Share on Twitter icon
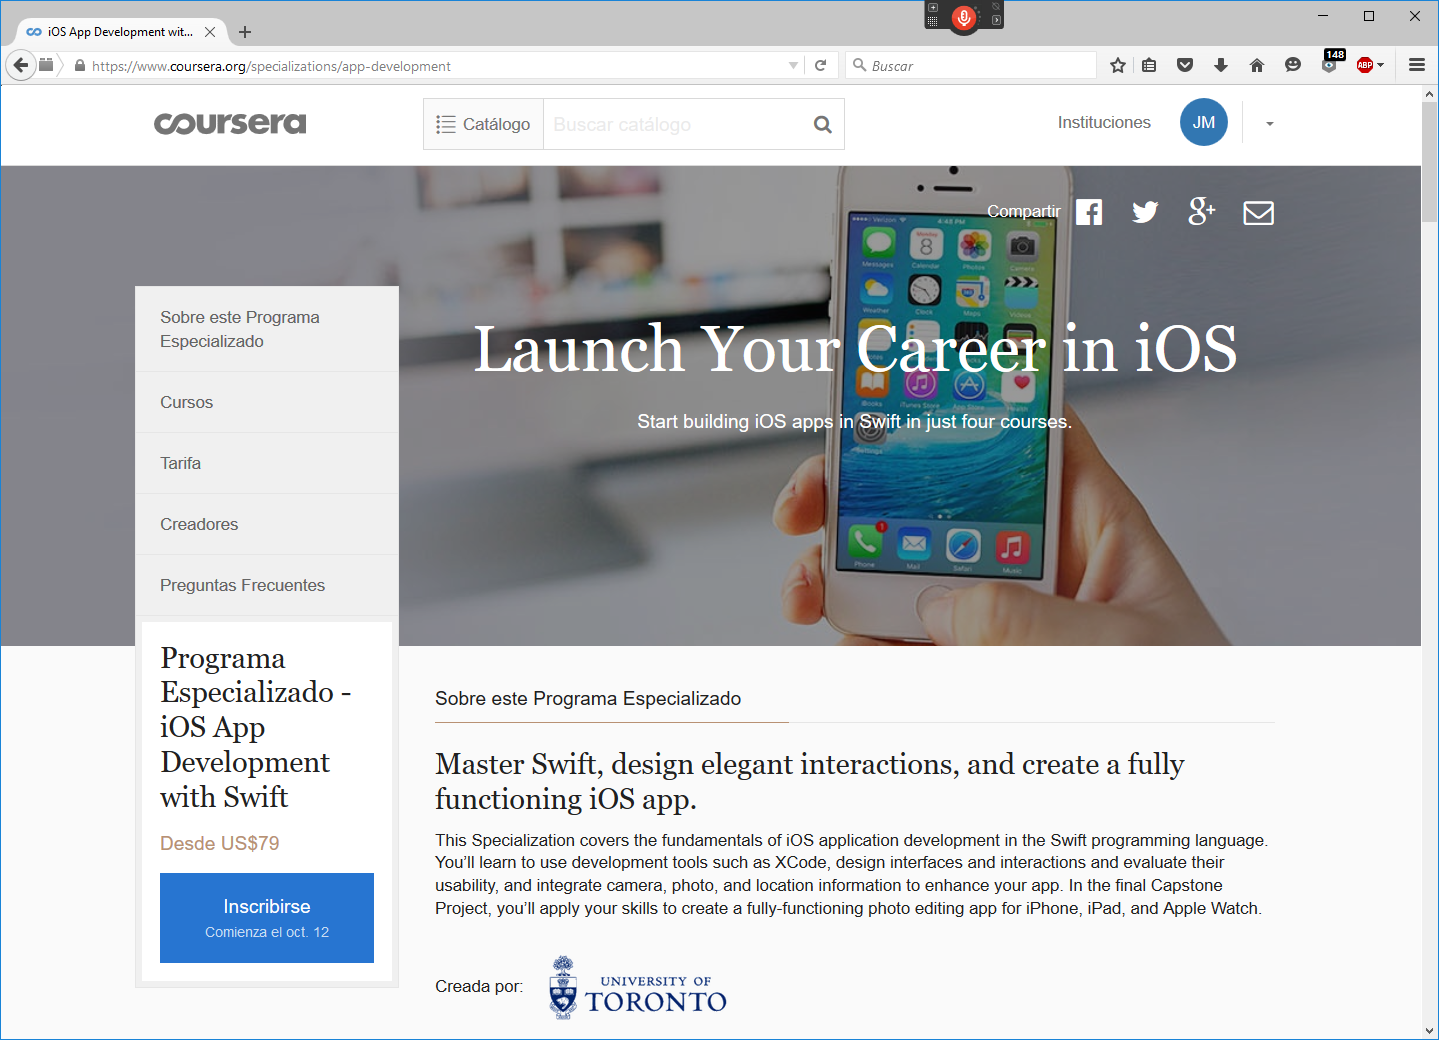The height and width of the screenshot is (1040, 1439). (x=1145, y=212)
